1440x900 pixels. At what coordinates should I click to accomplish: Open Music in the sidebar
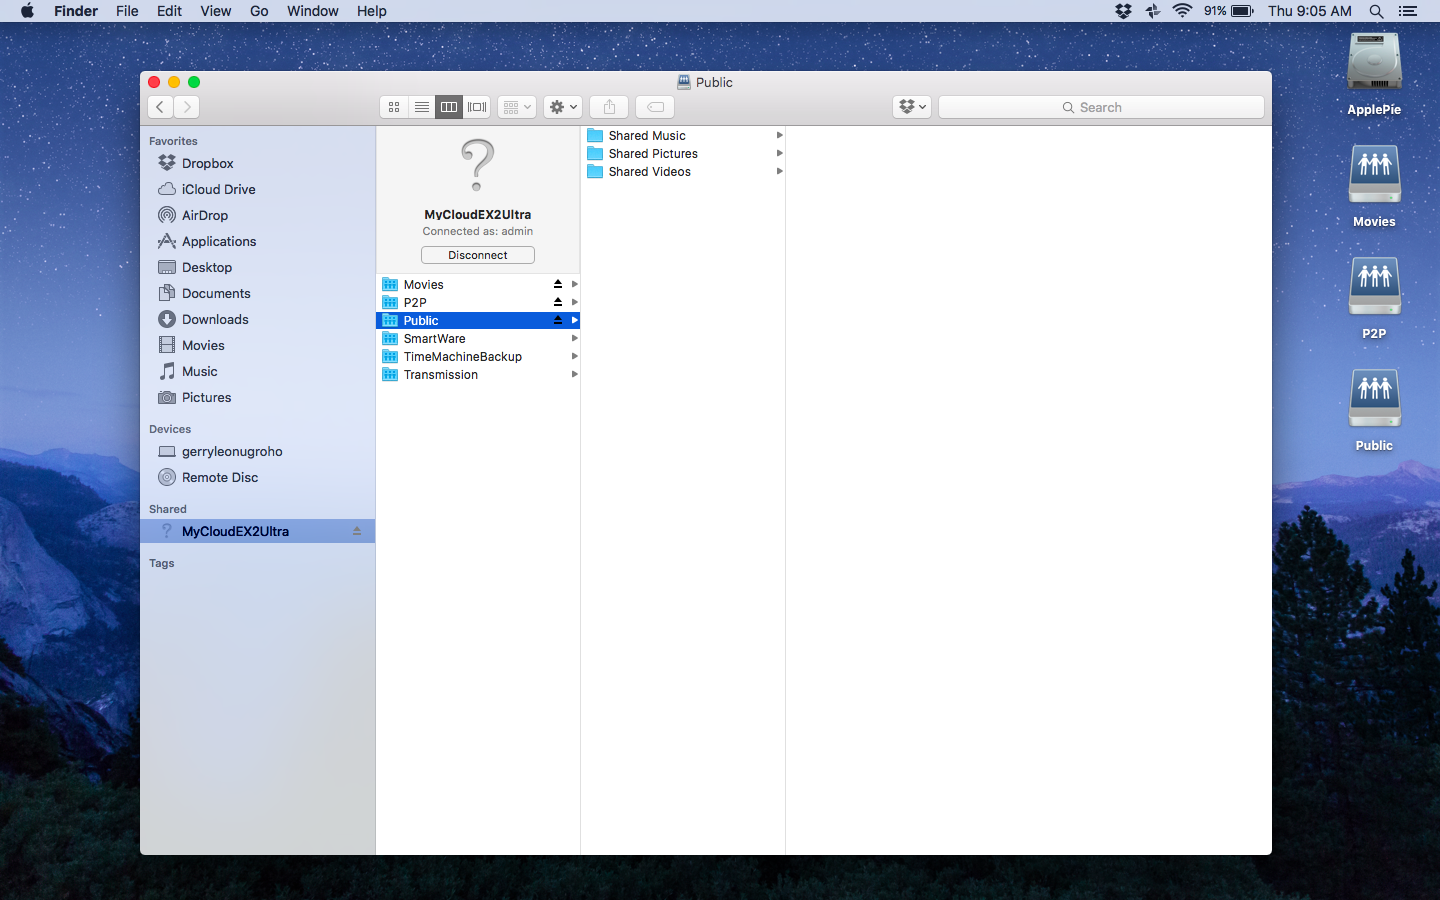point(257,371)
